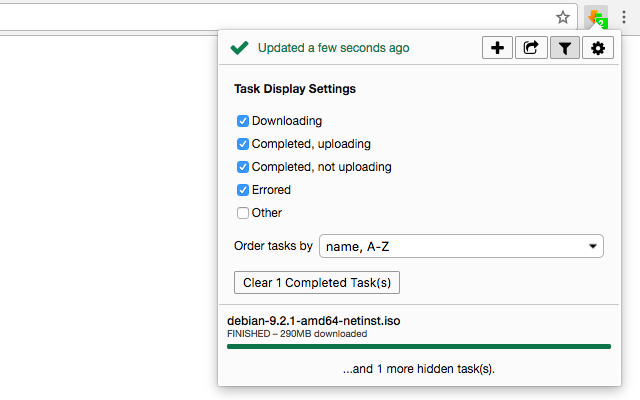
Task: Enable the Other checkbox
Action: point(243,213)
